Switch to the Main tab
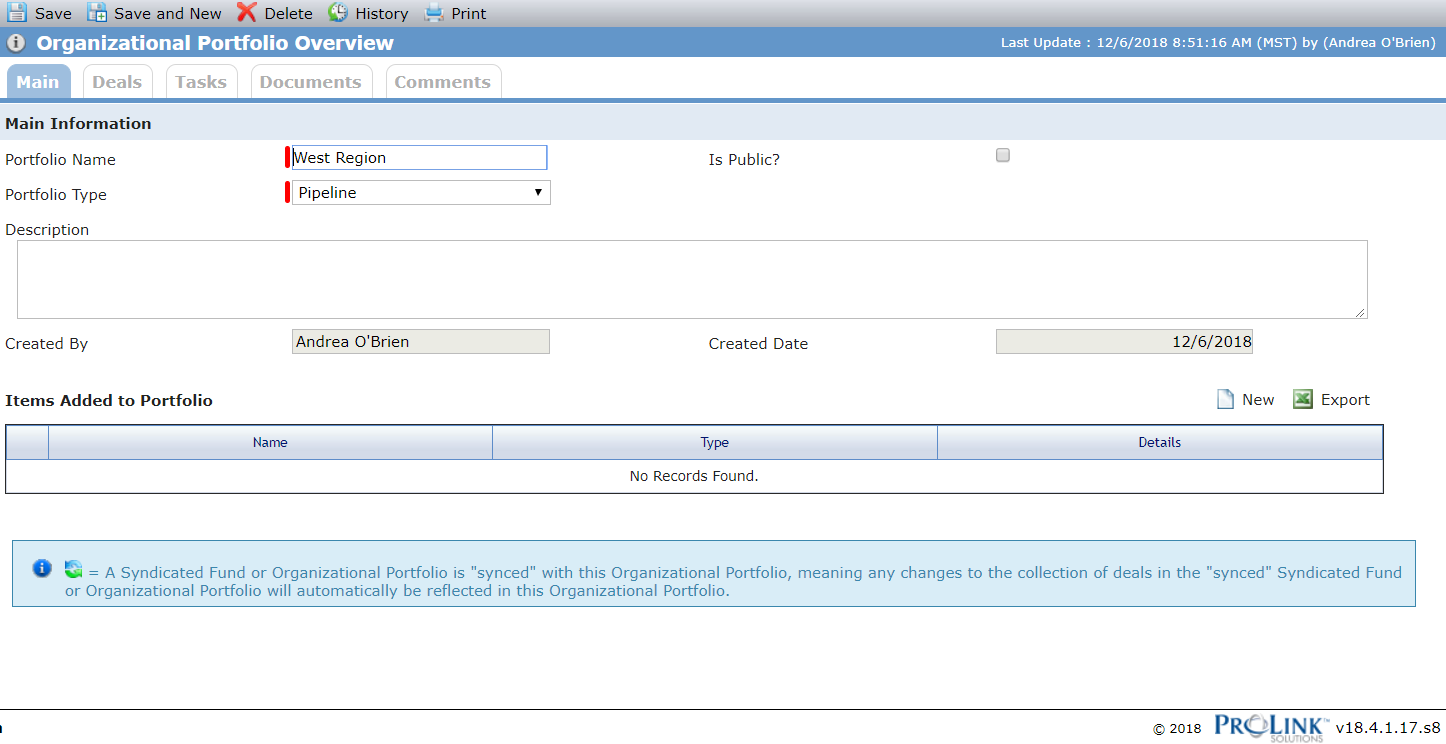Screen dimensions: 1446x744 [38, 82]
